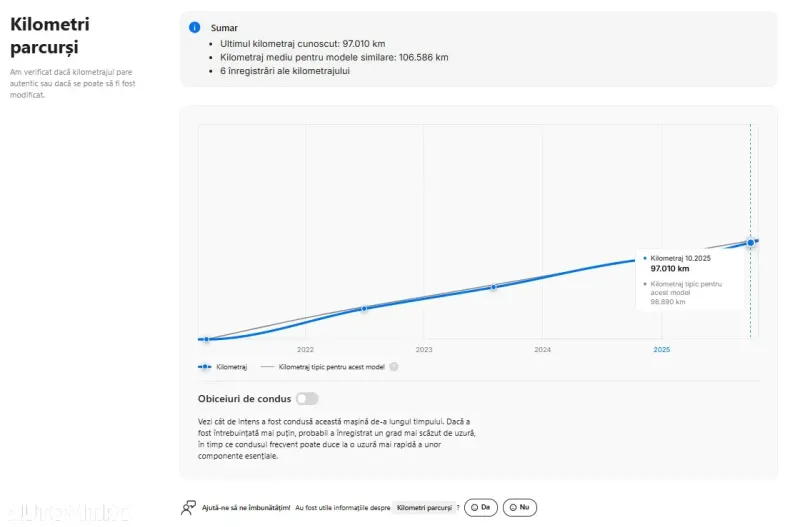The width and height of the screenshot is (790, 527).
Task: Click the 2022 year label on axis
Action: pyautogui.click(x=305, y=350)
